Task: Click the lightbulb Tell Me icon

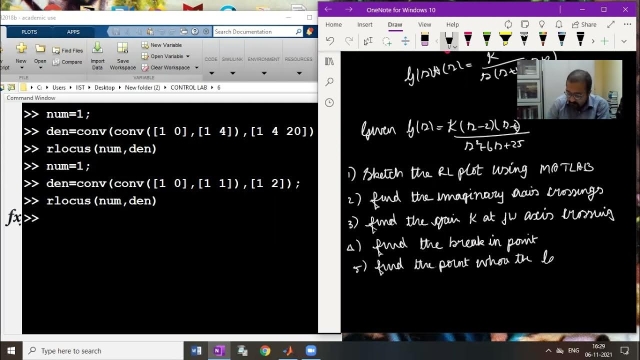Action: tap(542, 24)
